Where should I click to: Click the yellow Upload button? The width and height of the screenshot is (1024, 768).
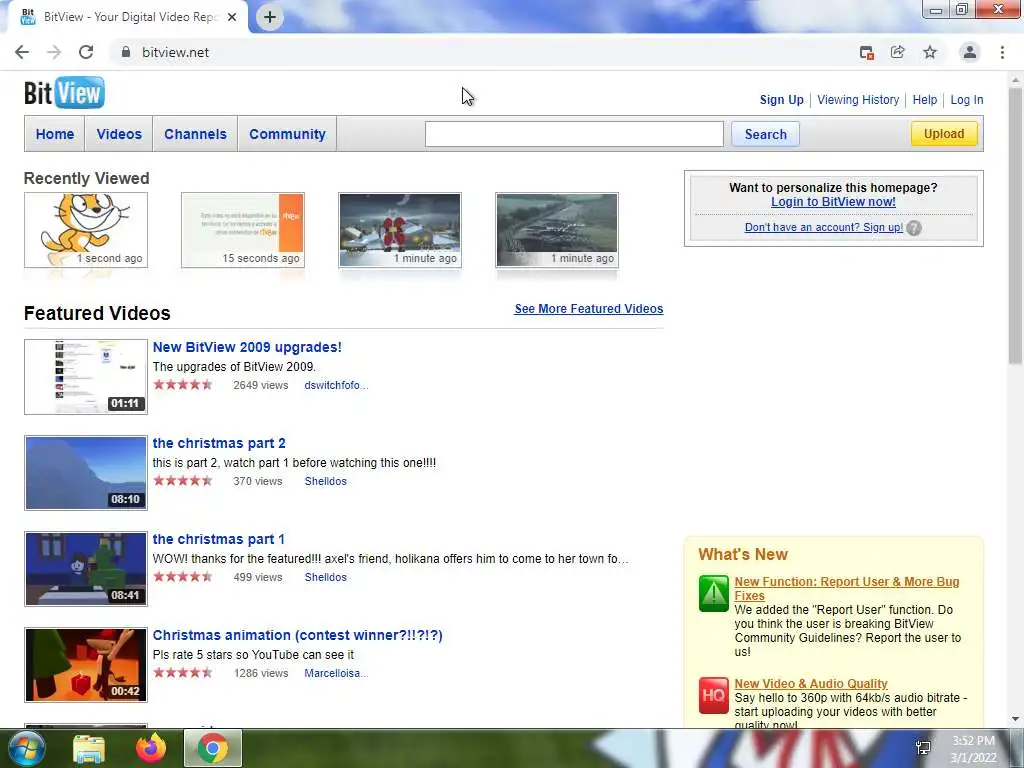[944, 134]
